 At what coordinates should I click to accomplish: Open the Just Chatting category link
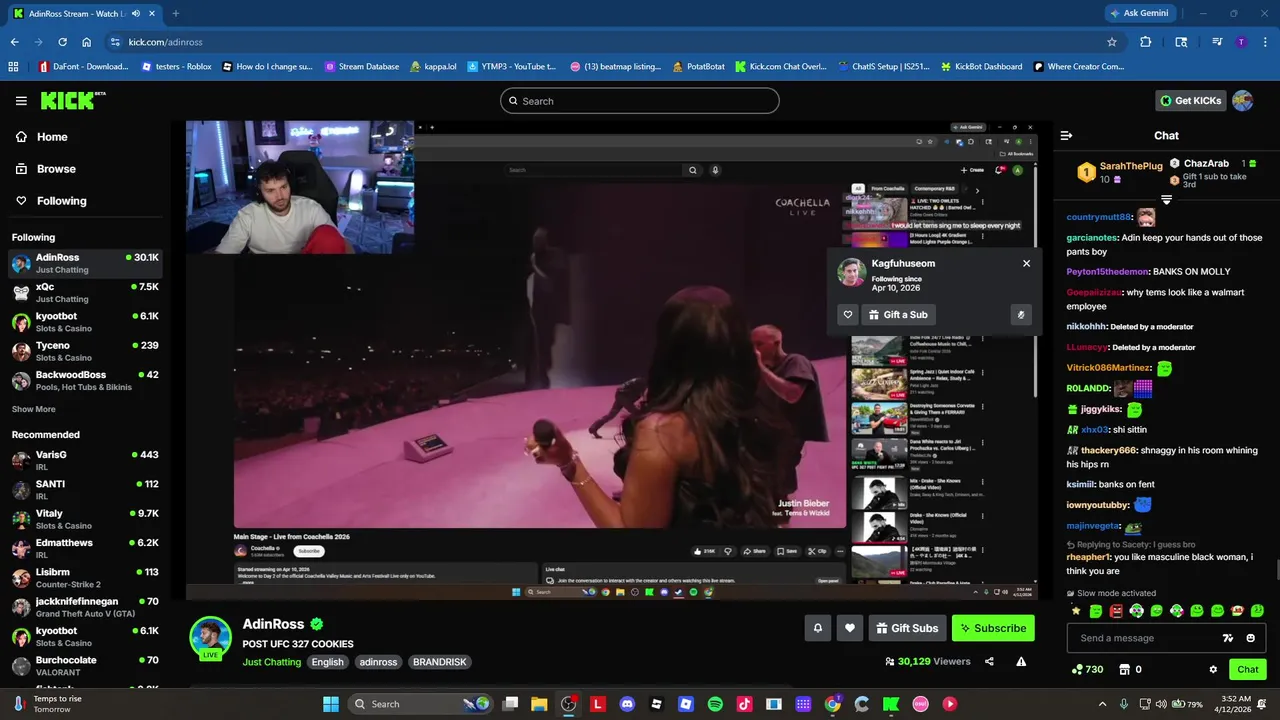[x=271, y=662]
